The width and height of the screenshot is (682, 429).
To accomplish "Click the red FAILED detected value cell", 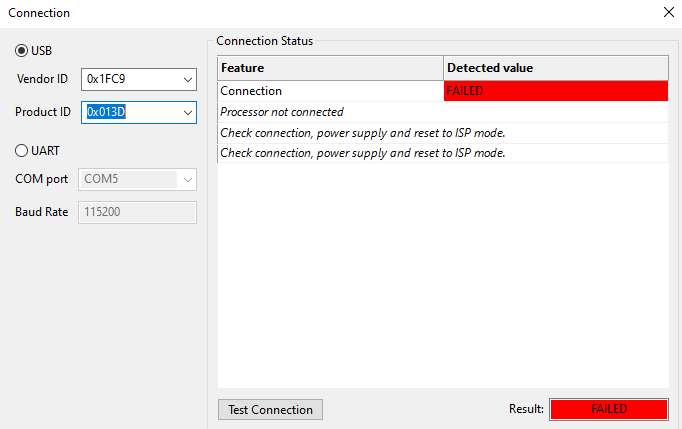I will pos(555,91).
